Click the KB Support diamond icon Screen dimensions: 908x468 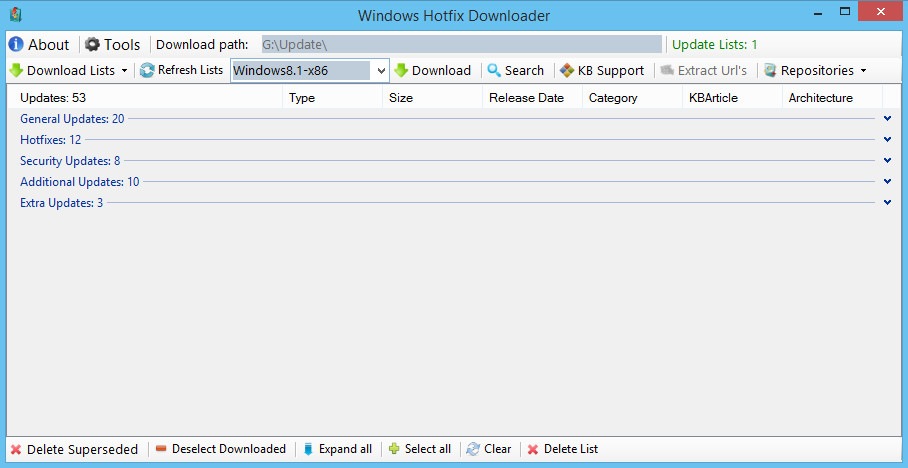pyautogui.click(x=567, y=70)
